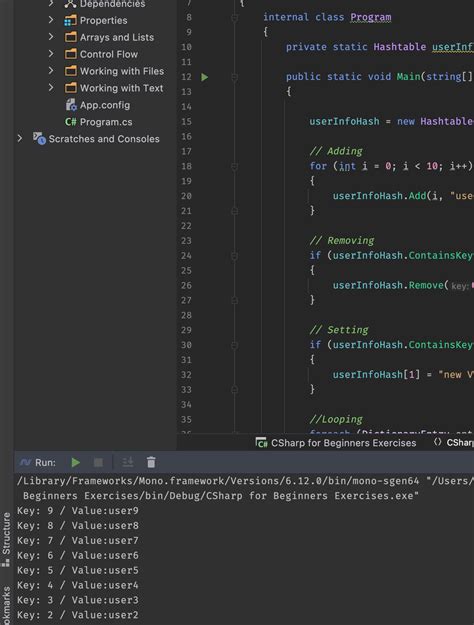Clear console output with trash icon
474x625 pixels.
[x=151, y=462]
